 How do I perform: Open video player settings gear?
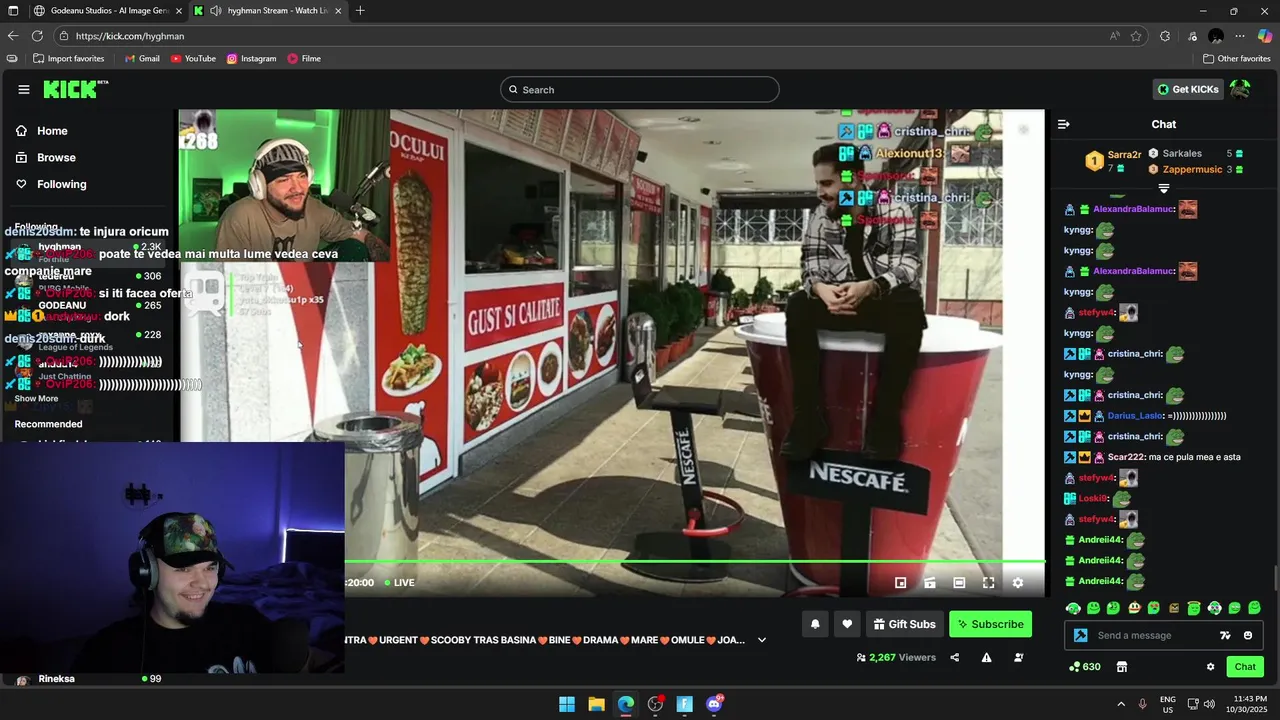pos(1018,583)
